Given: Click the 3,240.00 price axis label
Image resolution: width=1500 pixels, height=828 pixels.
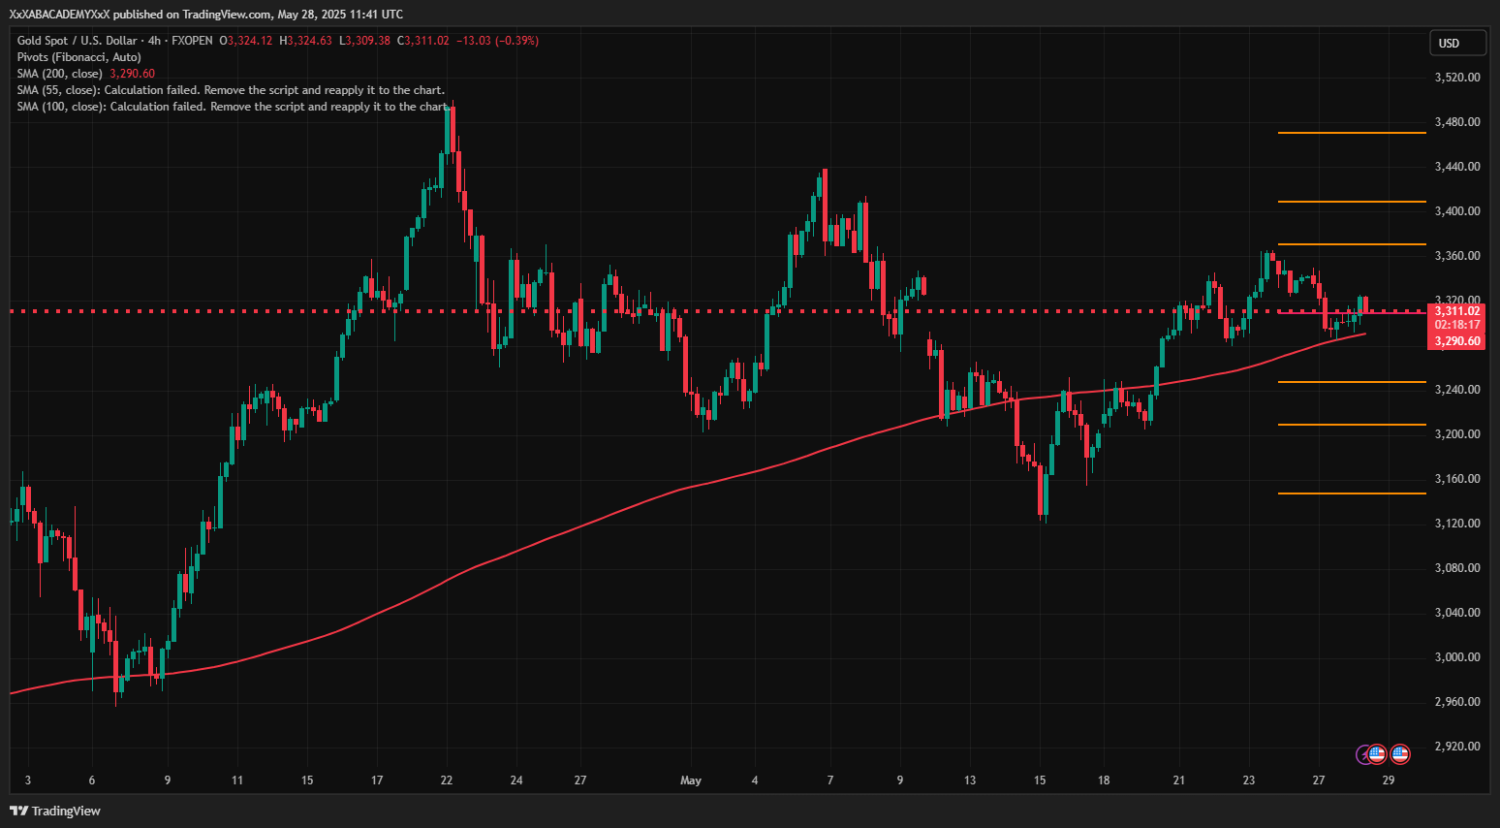Looking at the screenshot, I should point(1457,390).
